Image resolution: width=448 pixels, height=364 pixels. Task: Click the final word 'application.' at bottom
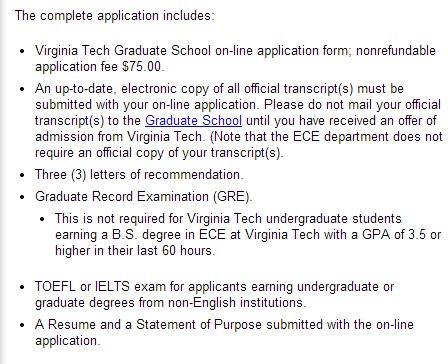coord(67,341)
